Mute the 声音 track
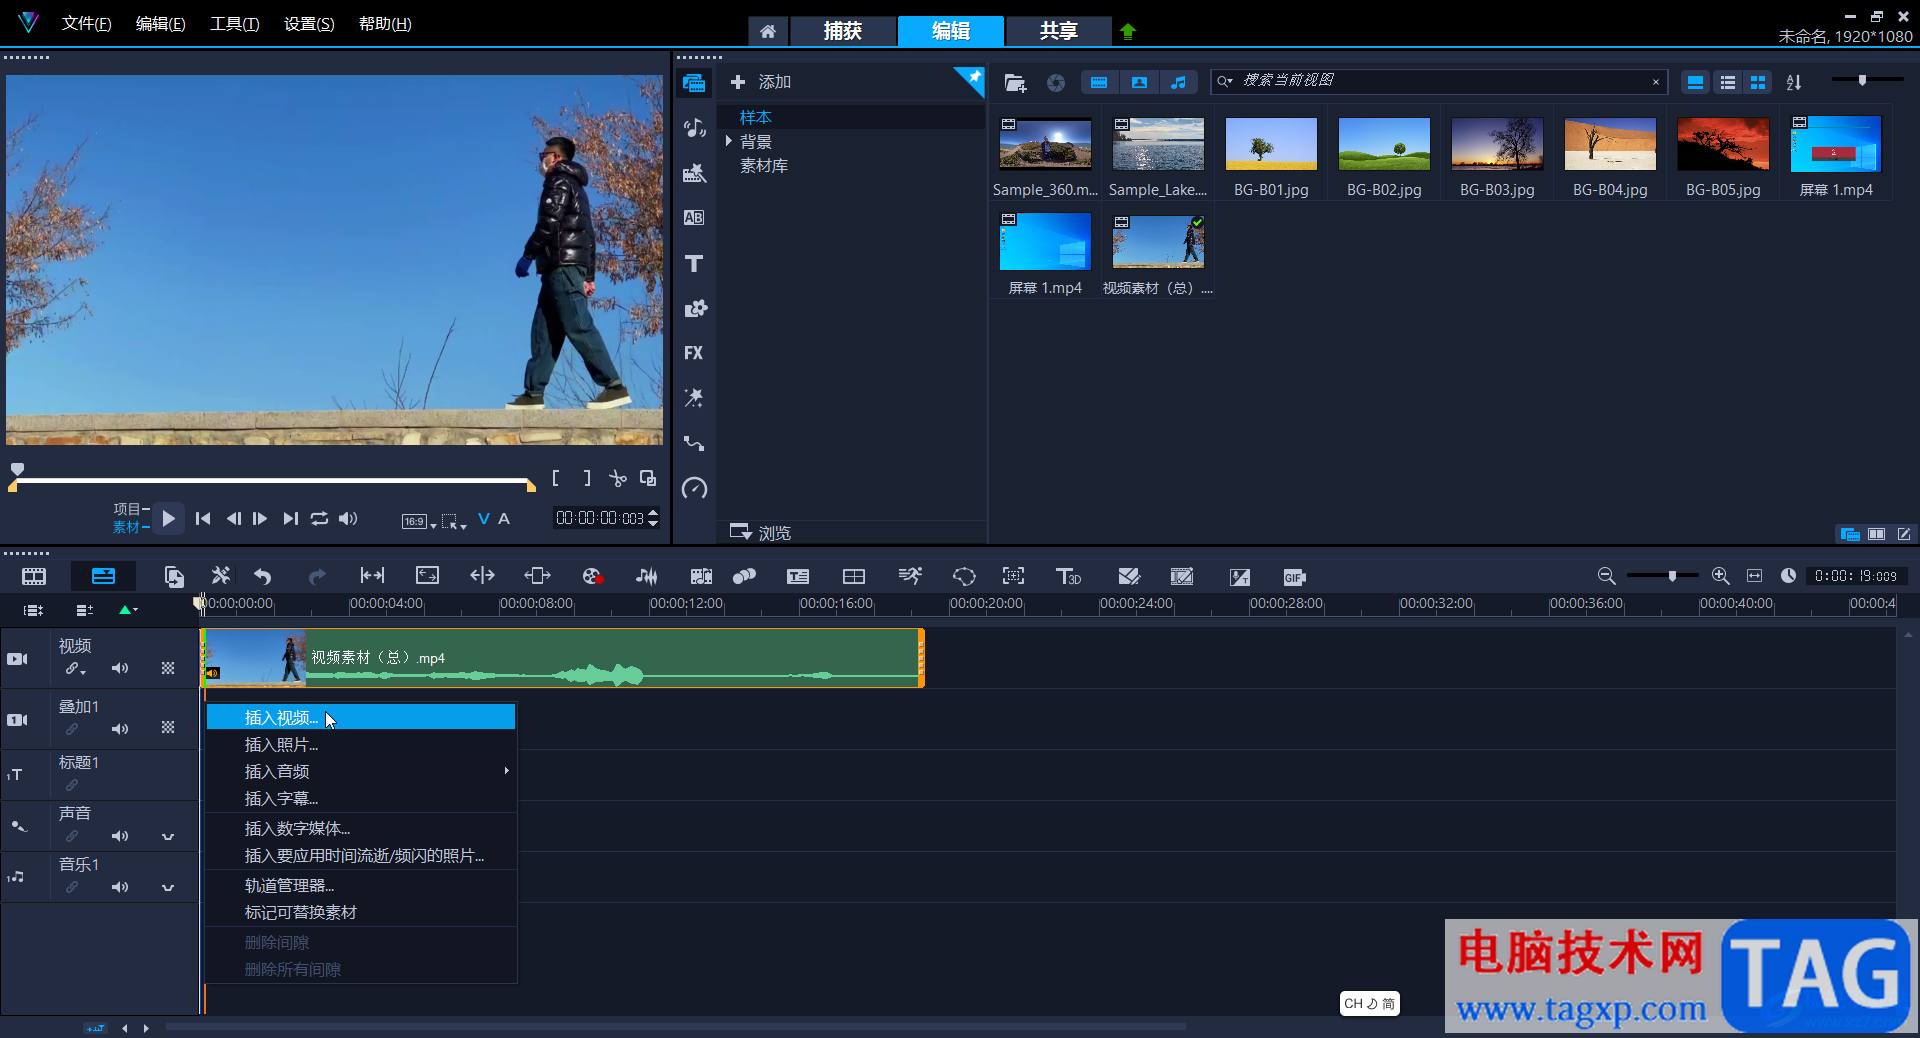Viewport: 1920px width, 1038px height. click(x=120, y=836)
